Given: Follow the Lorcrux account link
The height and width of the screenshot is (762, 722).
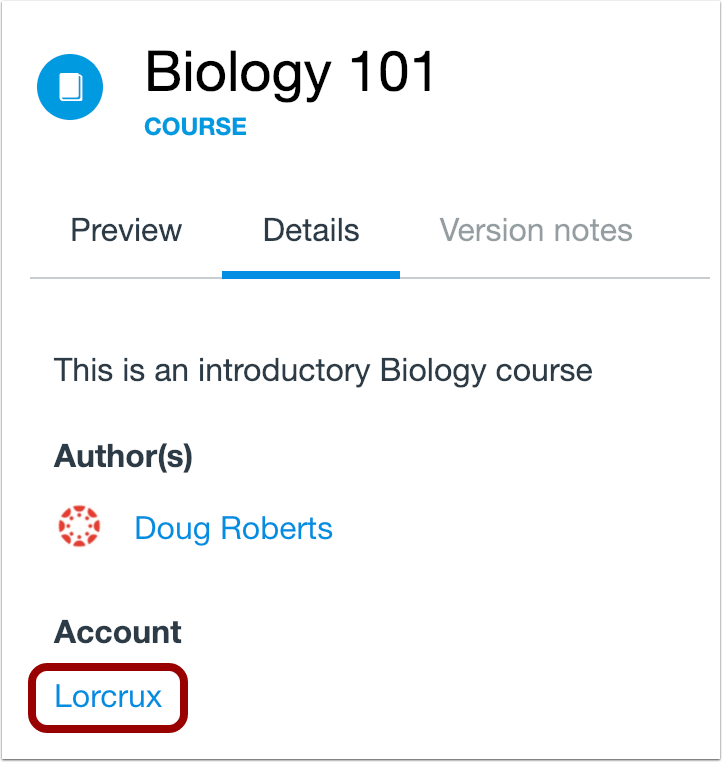Looking at the screenshot, I should click(x=108, y=696).
